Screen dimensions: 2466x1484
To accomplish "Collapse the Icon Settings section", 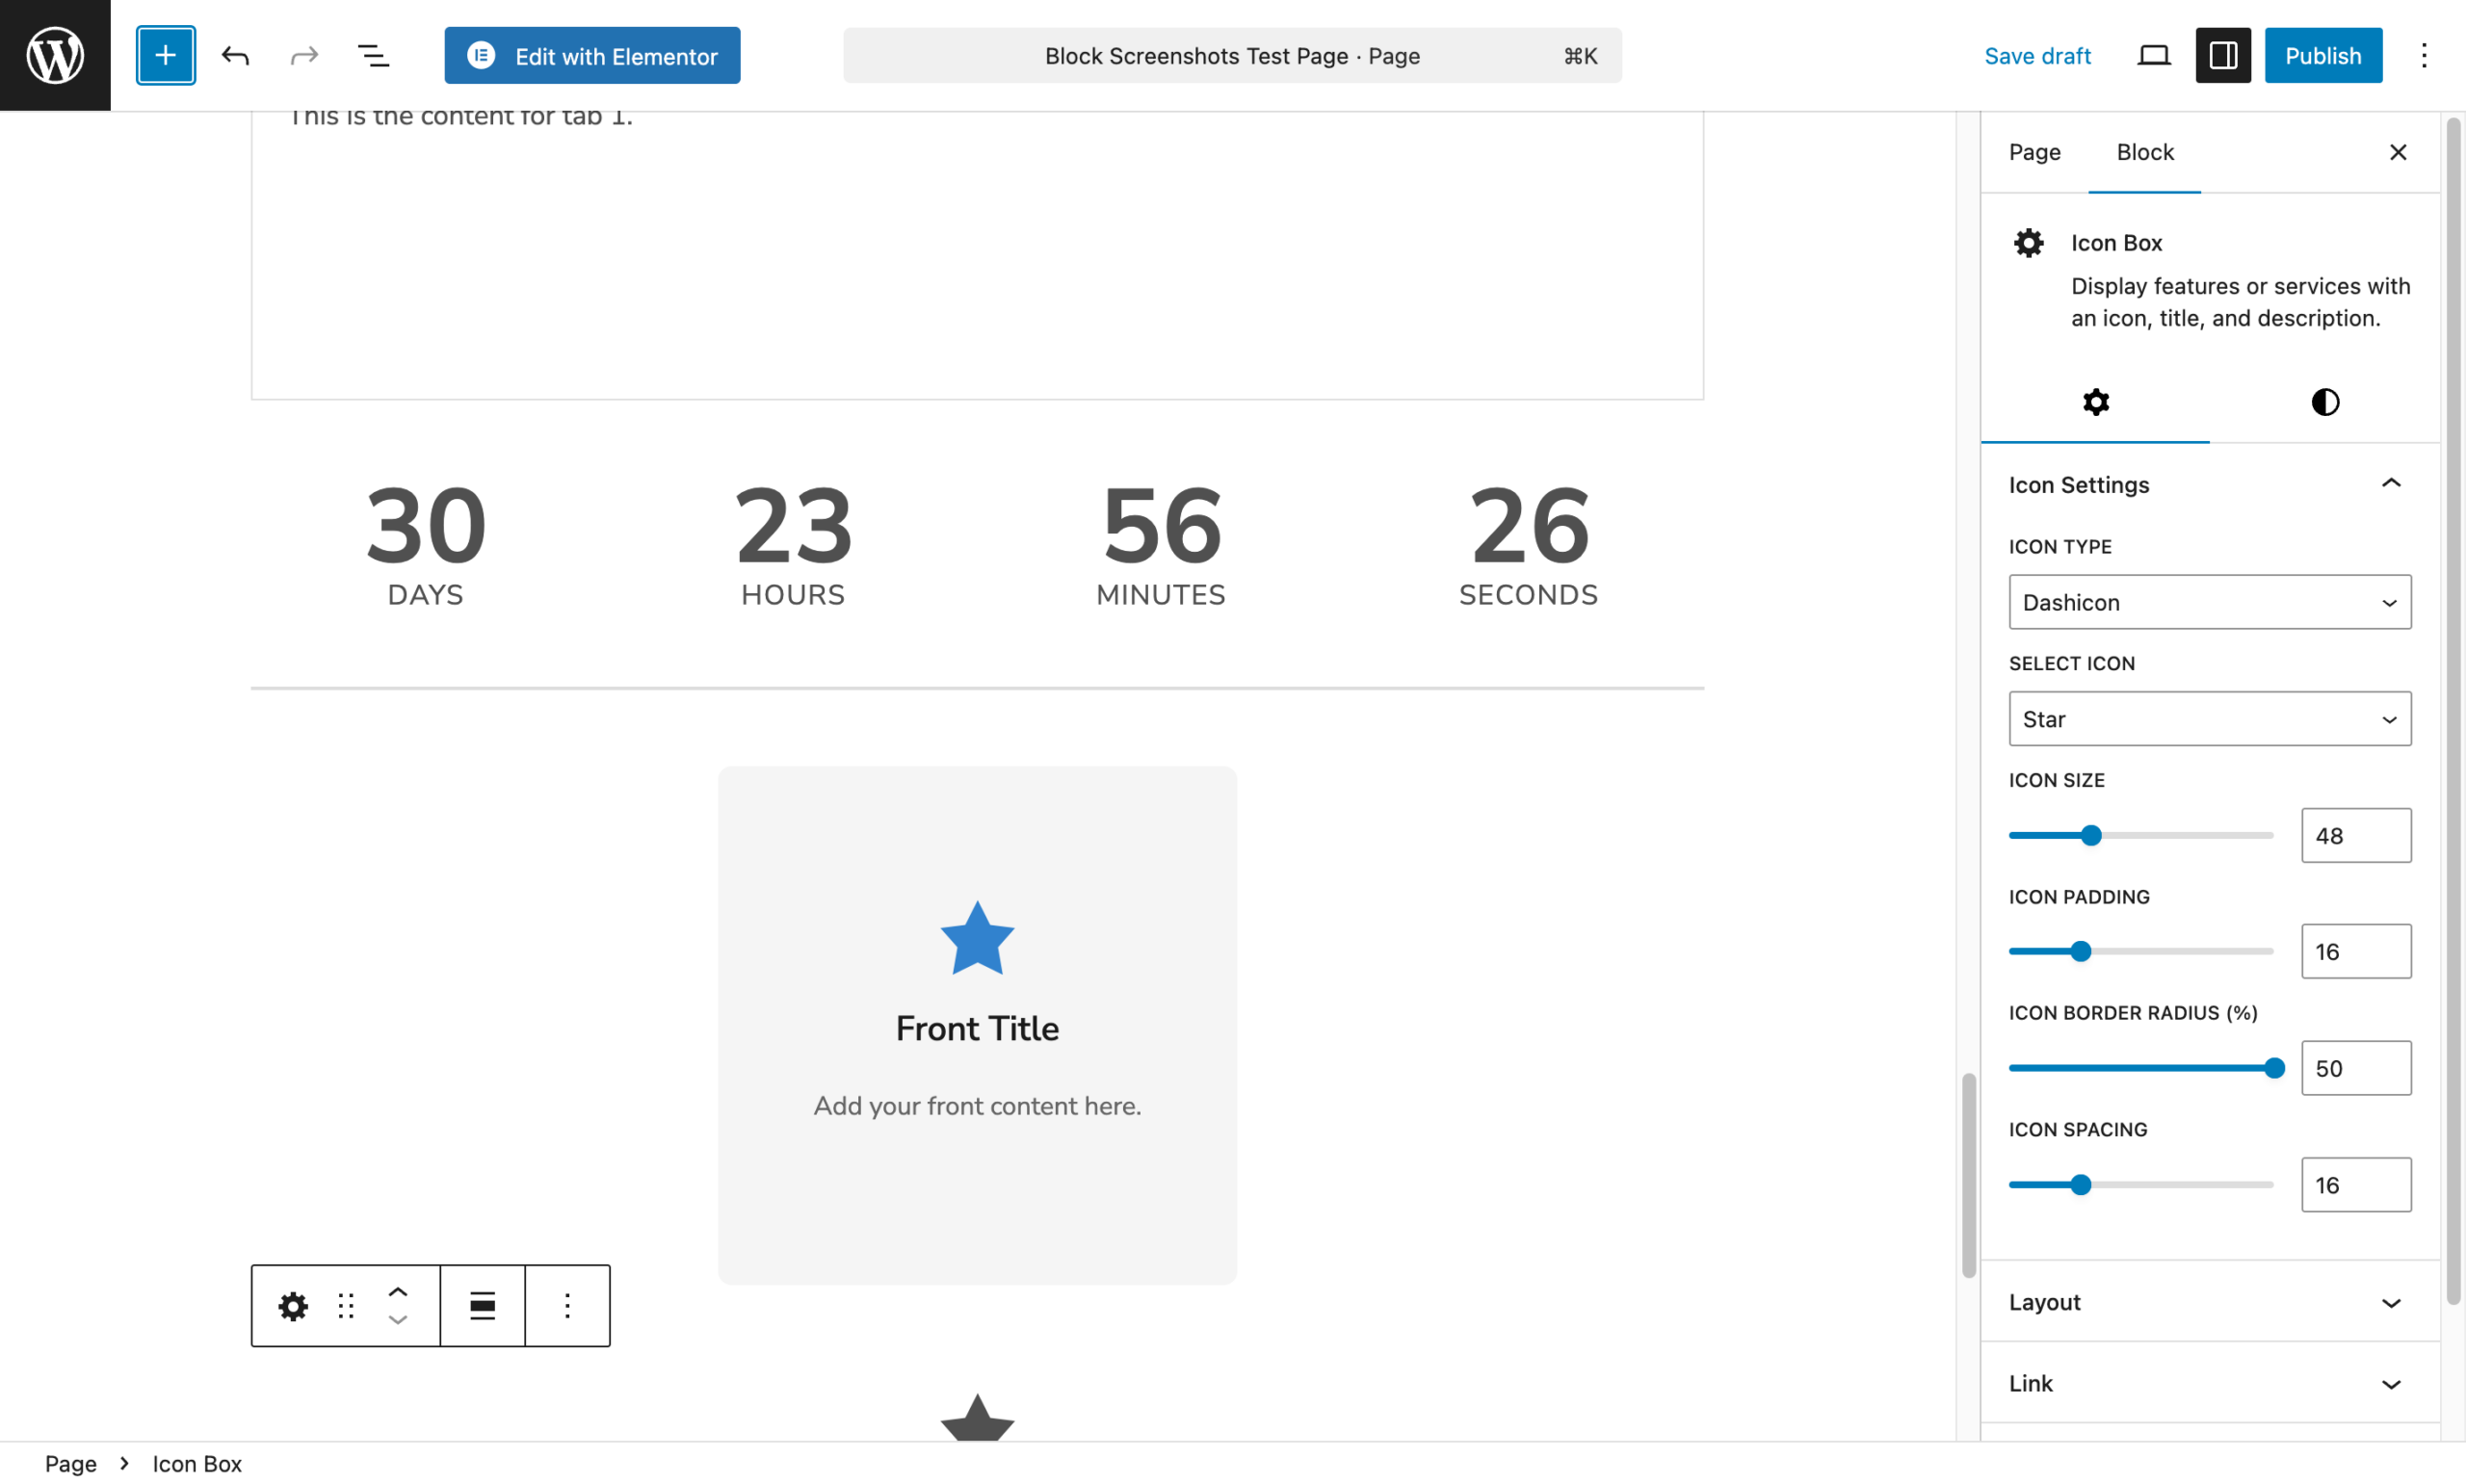I will 2391,483.
